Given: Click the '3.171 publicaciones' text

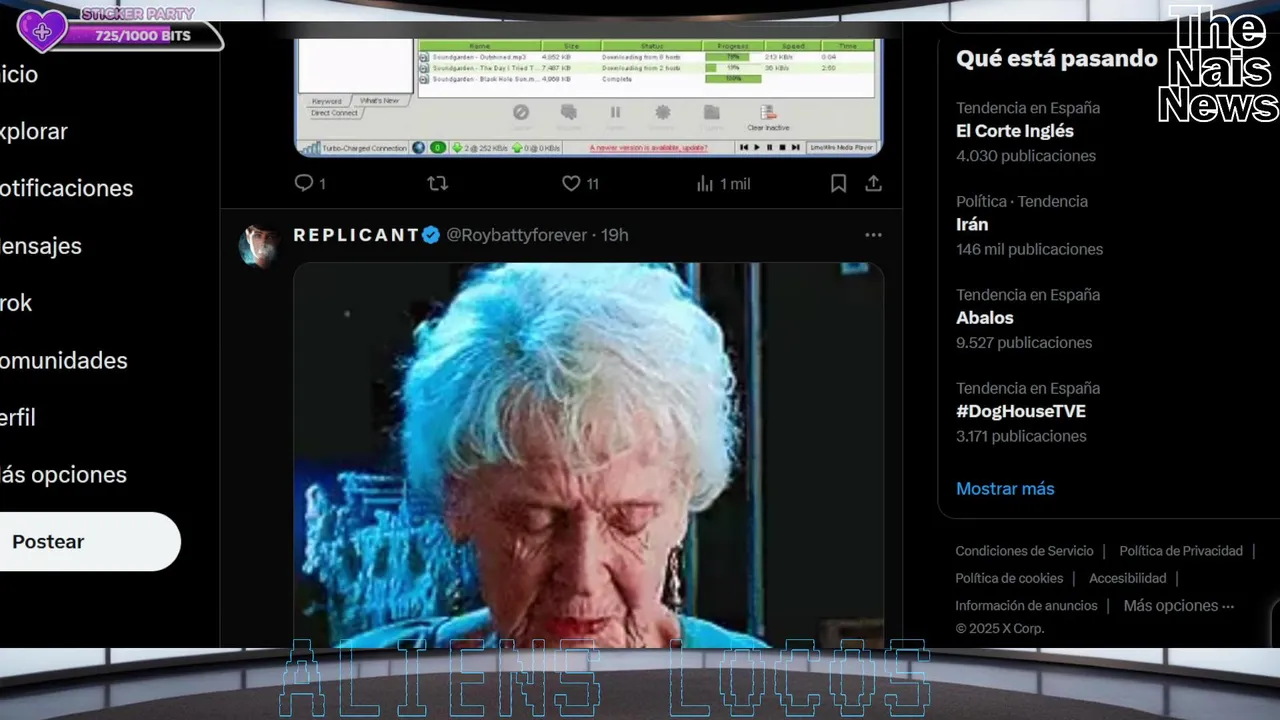Looking at the screenshot, I should tap(1021, 436).
